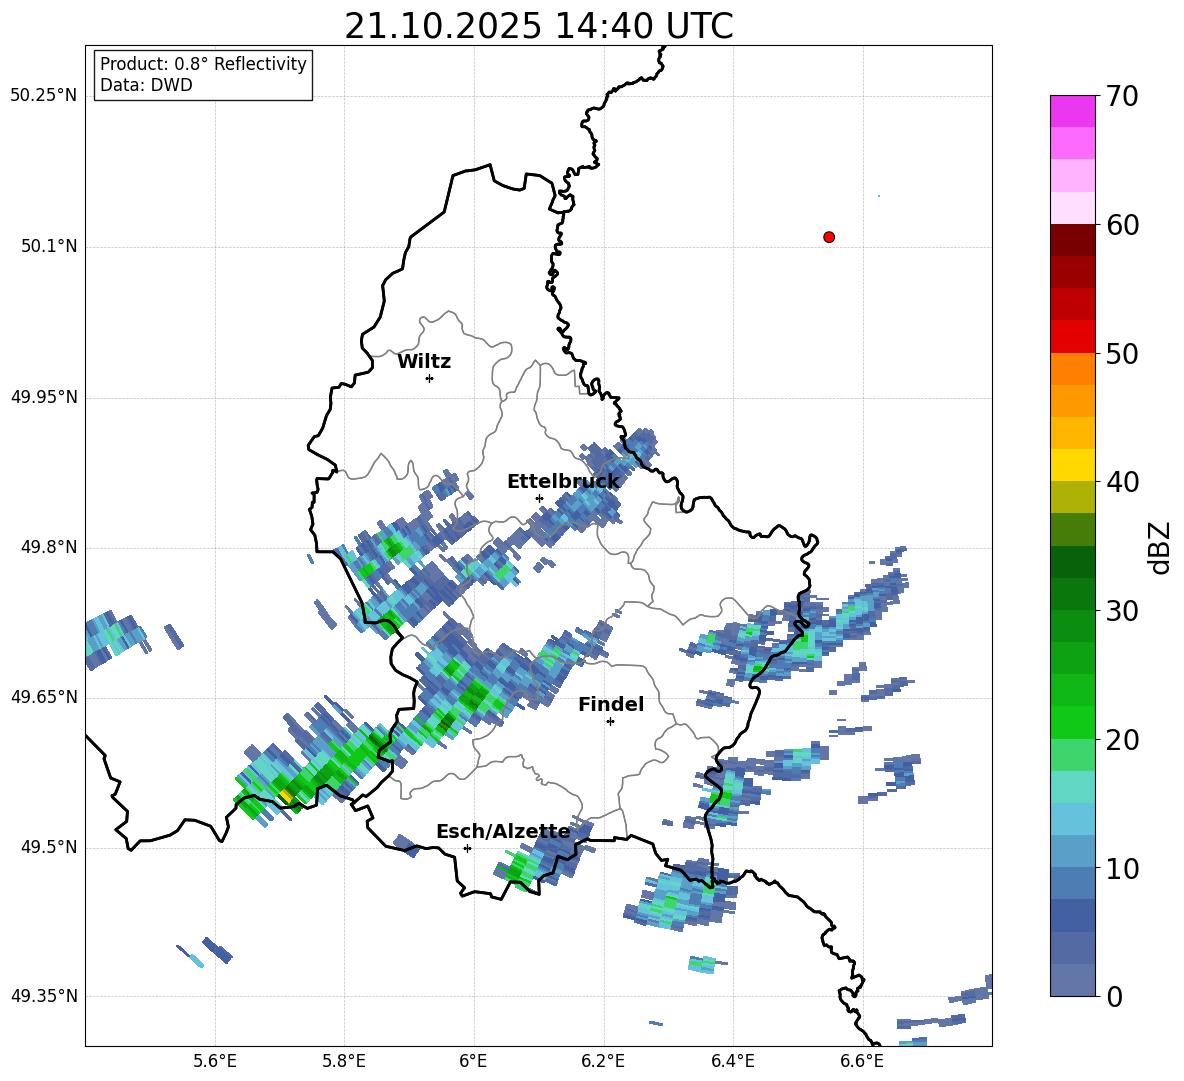Screen dimensions: 1184x1081
Task: Click the 6.4°E longitude label
Action: [x=732, y=1061]
